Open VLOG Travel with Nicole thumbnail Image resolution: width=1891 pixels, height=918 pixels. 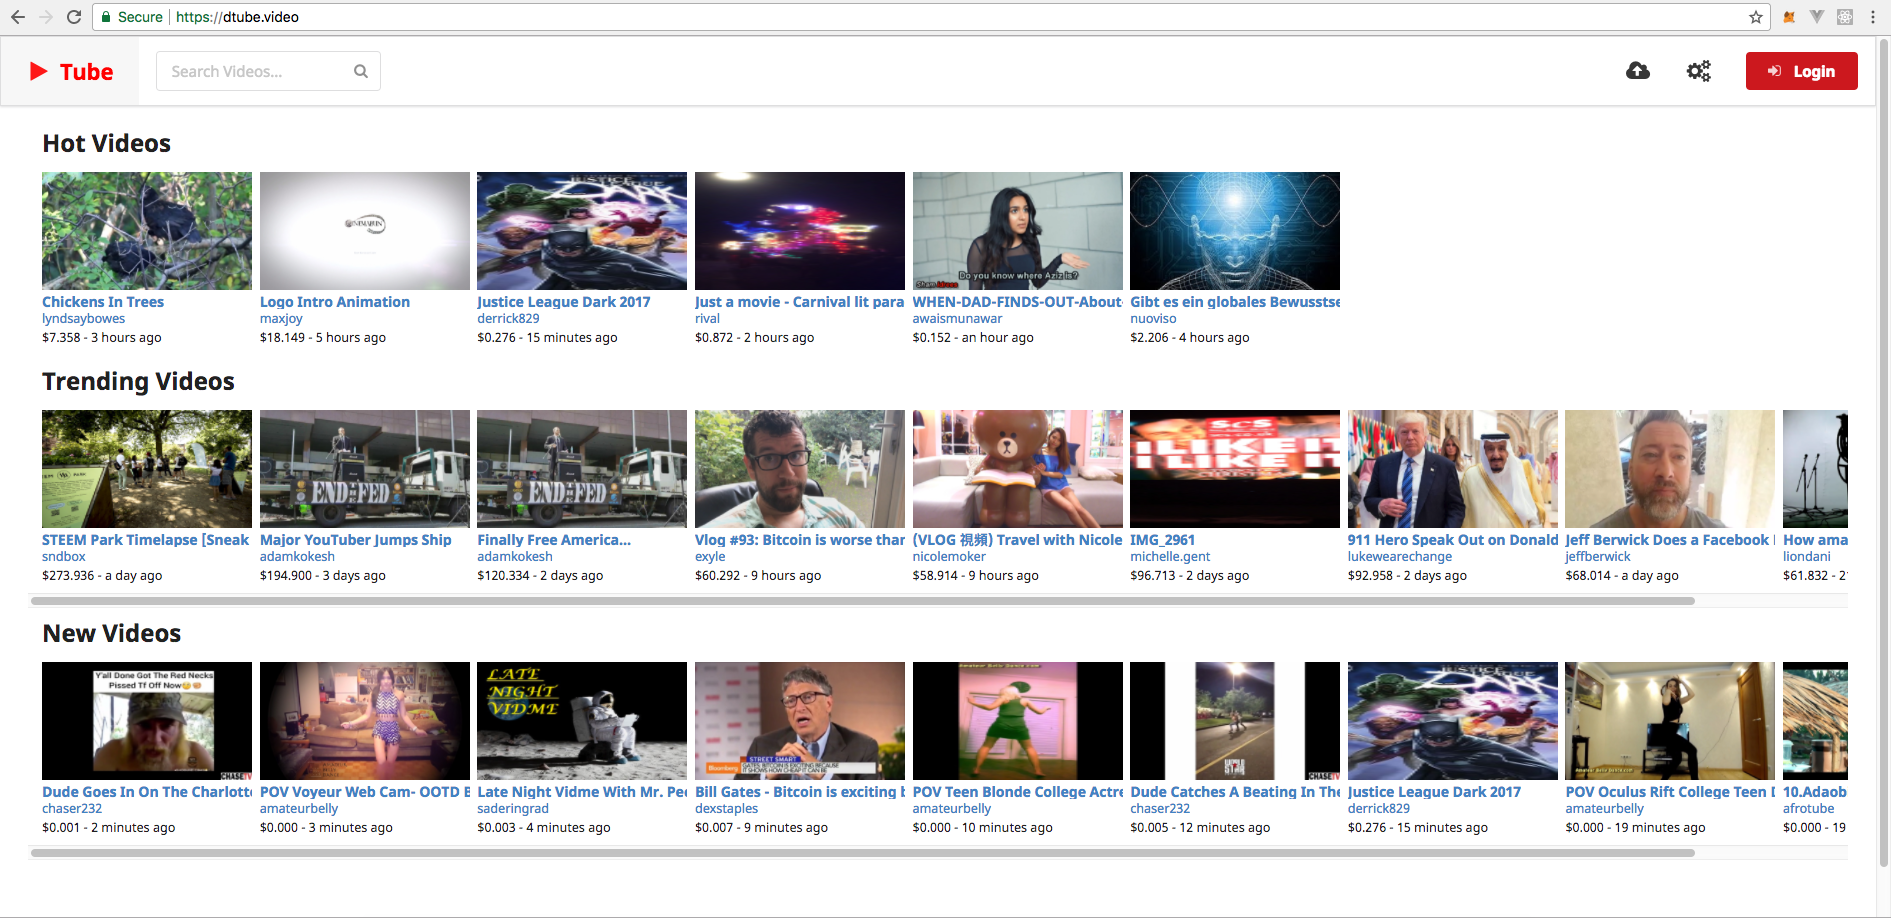point(1018,469)
